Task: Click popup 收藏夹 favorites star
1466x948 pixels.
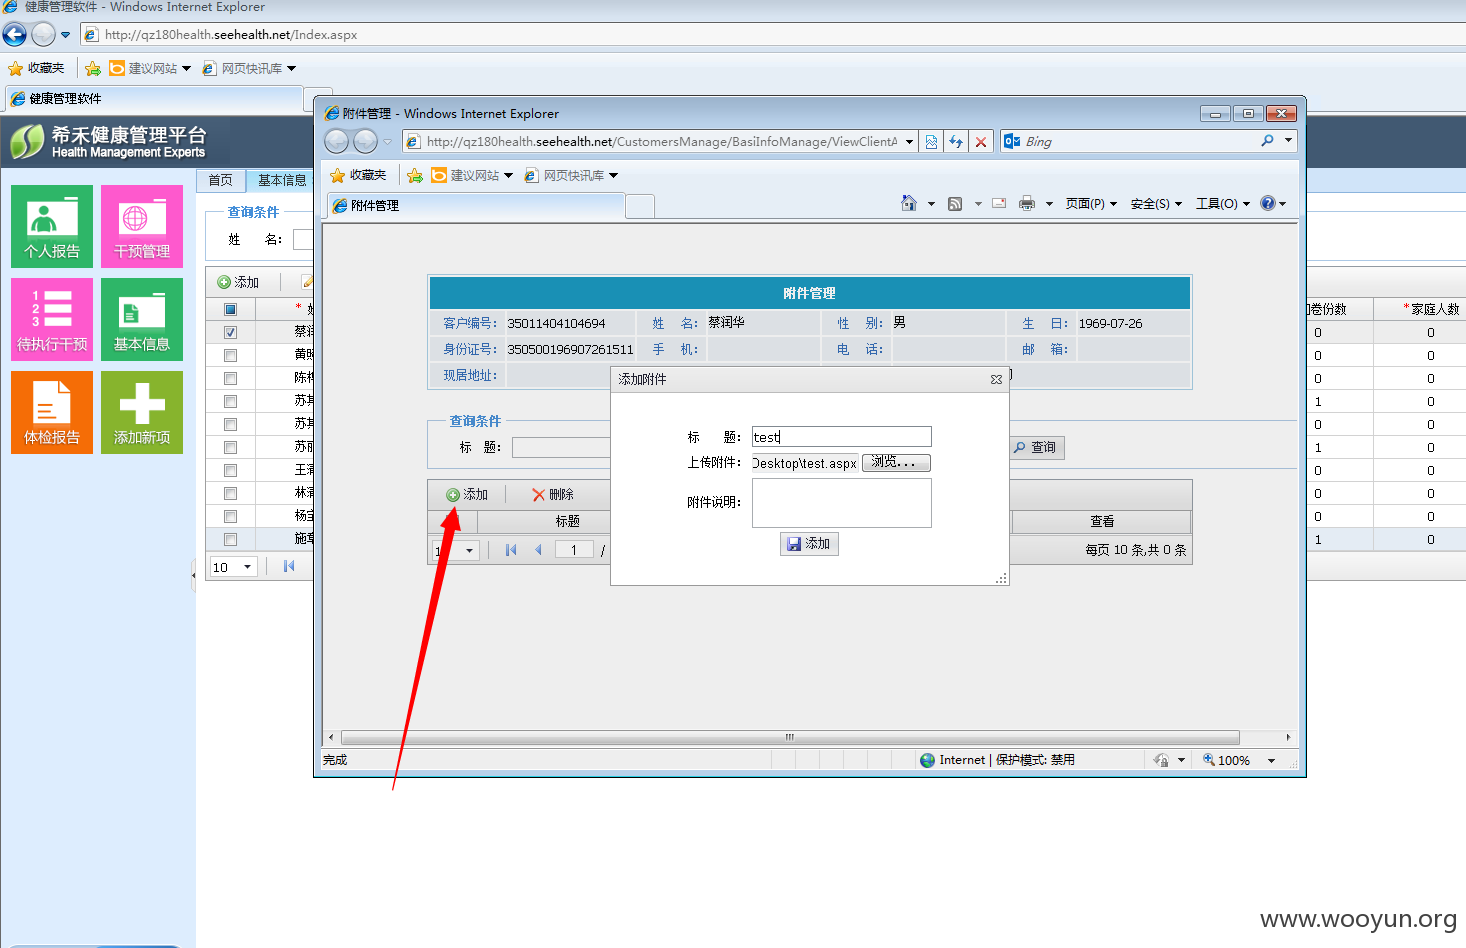Action: 358,175
